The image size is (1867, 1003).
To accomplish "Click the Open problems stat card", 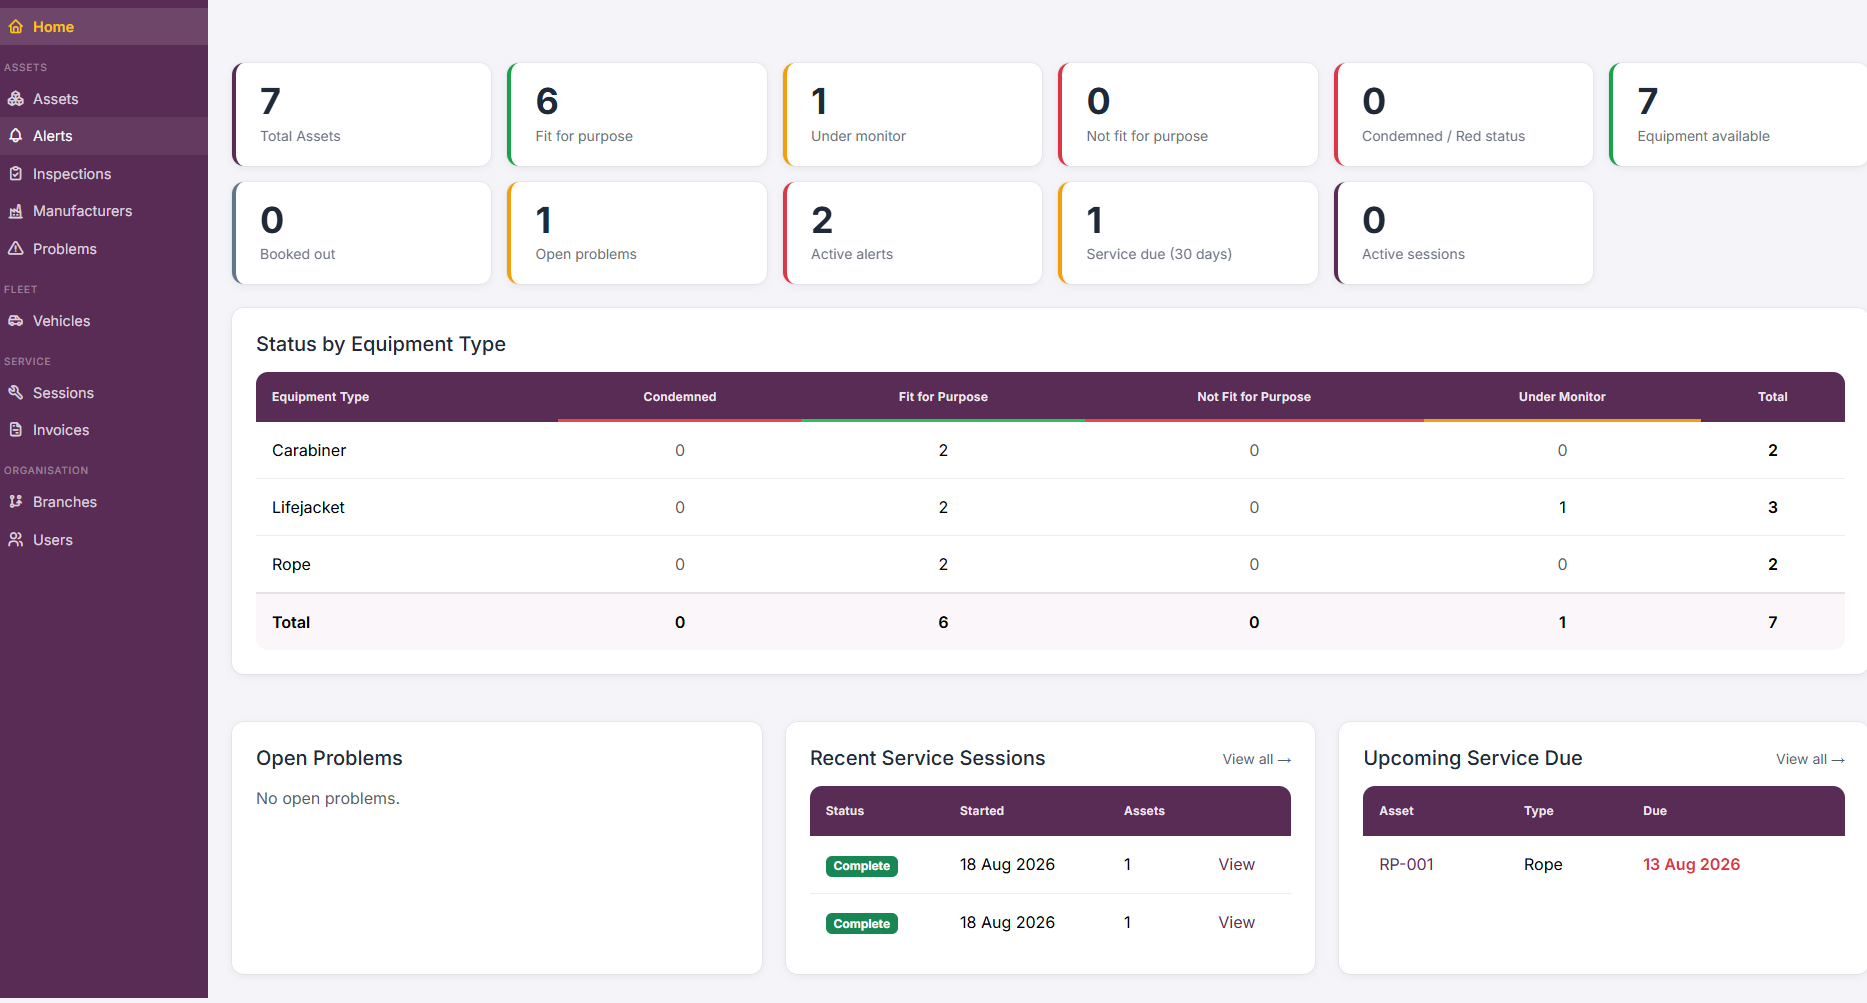I will pos(637,233).
